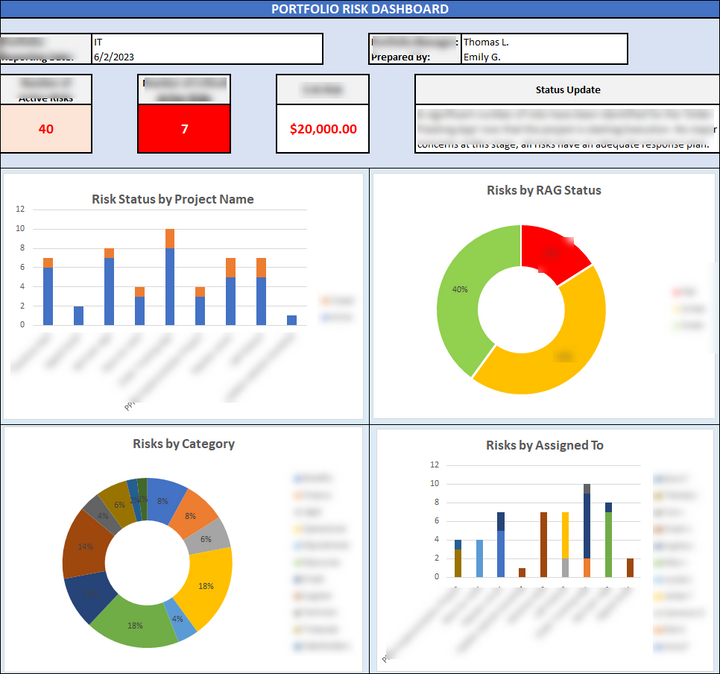Select the cell containing IT
The height and width of the screenshot is (674, 720).
[206, 42]
